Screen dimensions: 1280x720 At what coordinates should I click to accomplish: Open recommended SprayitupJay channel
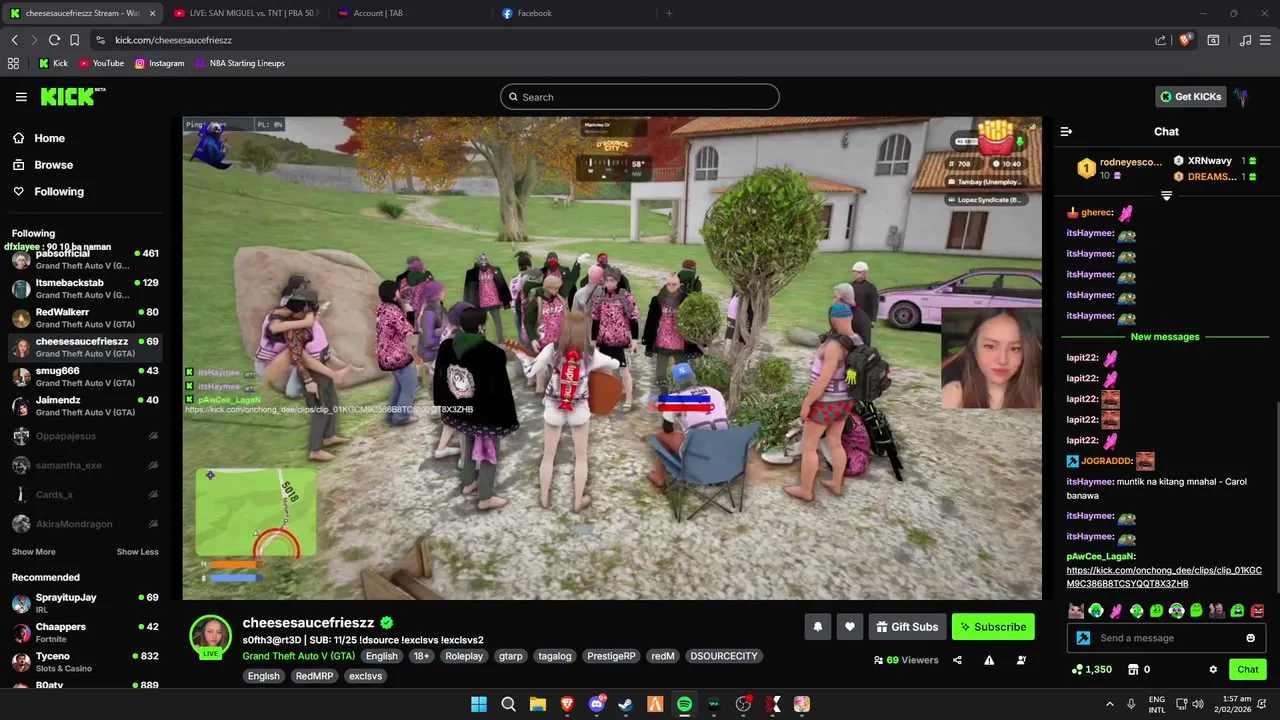click(85, 603)
